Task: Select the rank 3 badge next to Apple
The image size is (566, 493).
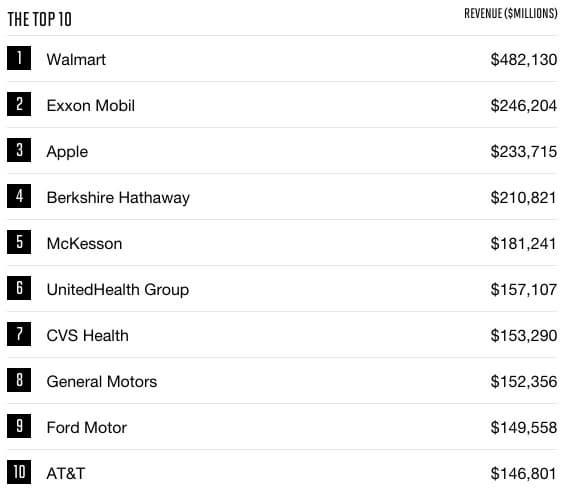Action: pyautogui.click(x=19, y=150)
